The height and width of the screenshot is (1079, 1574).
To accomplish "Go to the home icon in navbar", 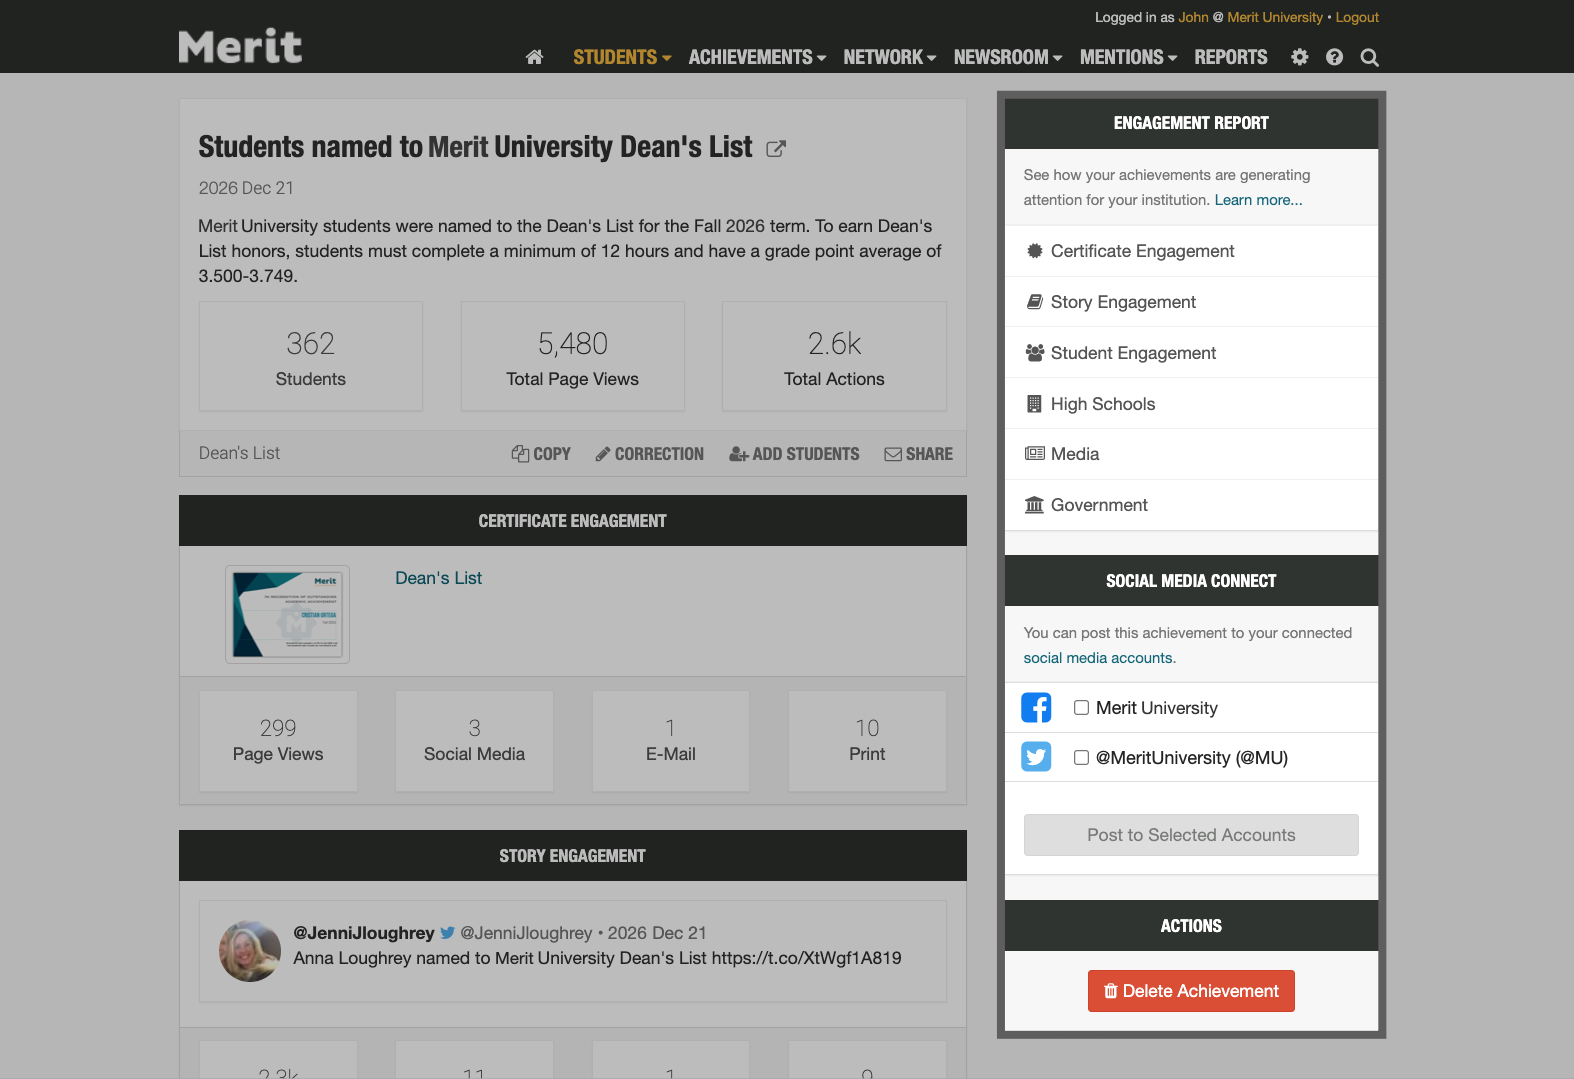I will (x=534, y=57).
